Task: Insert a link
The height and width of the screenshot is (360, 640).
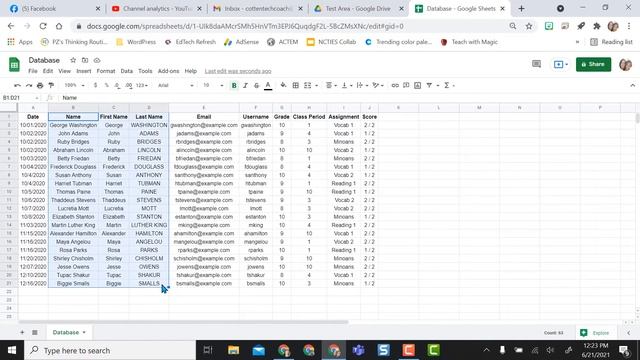Action: click(x=395, y=85)
